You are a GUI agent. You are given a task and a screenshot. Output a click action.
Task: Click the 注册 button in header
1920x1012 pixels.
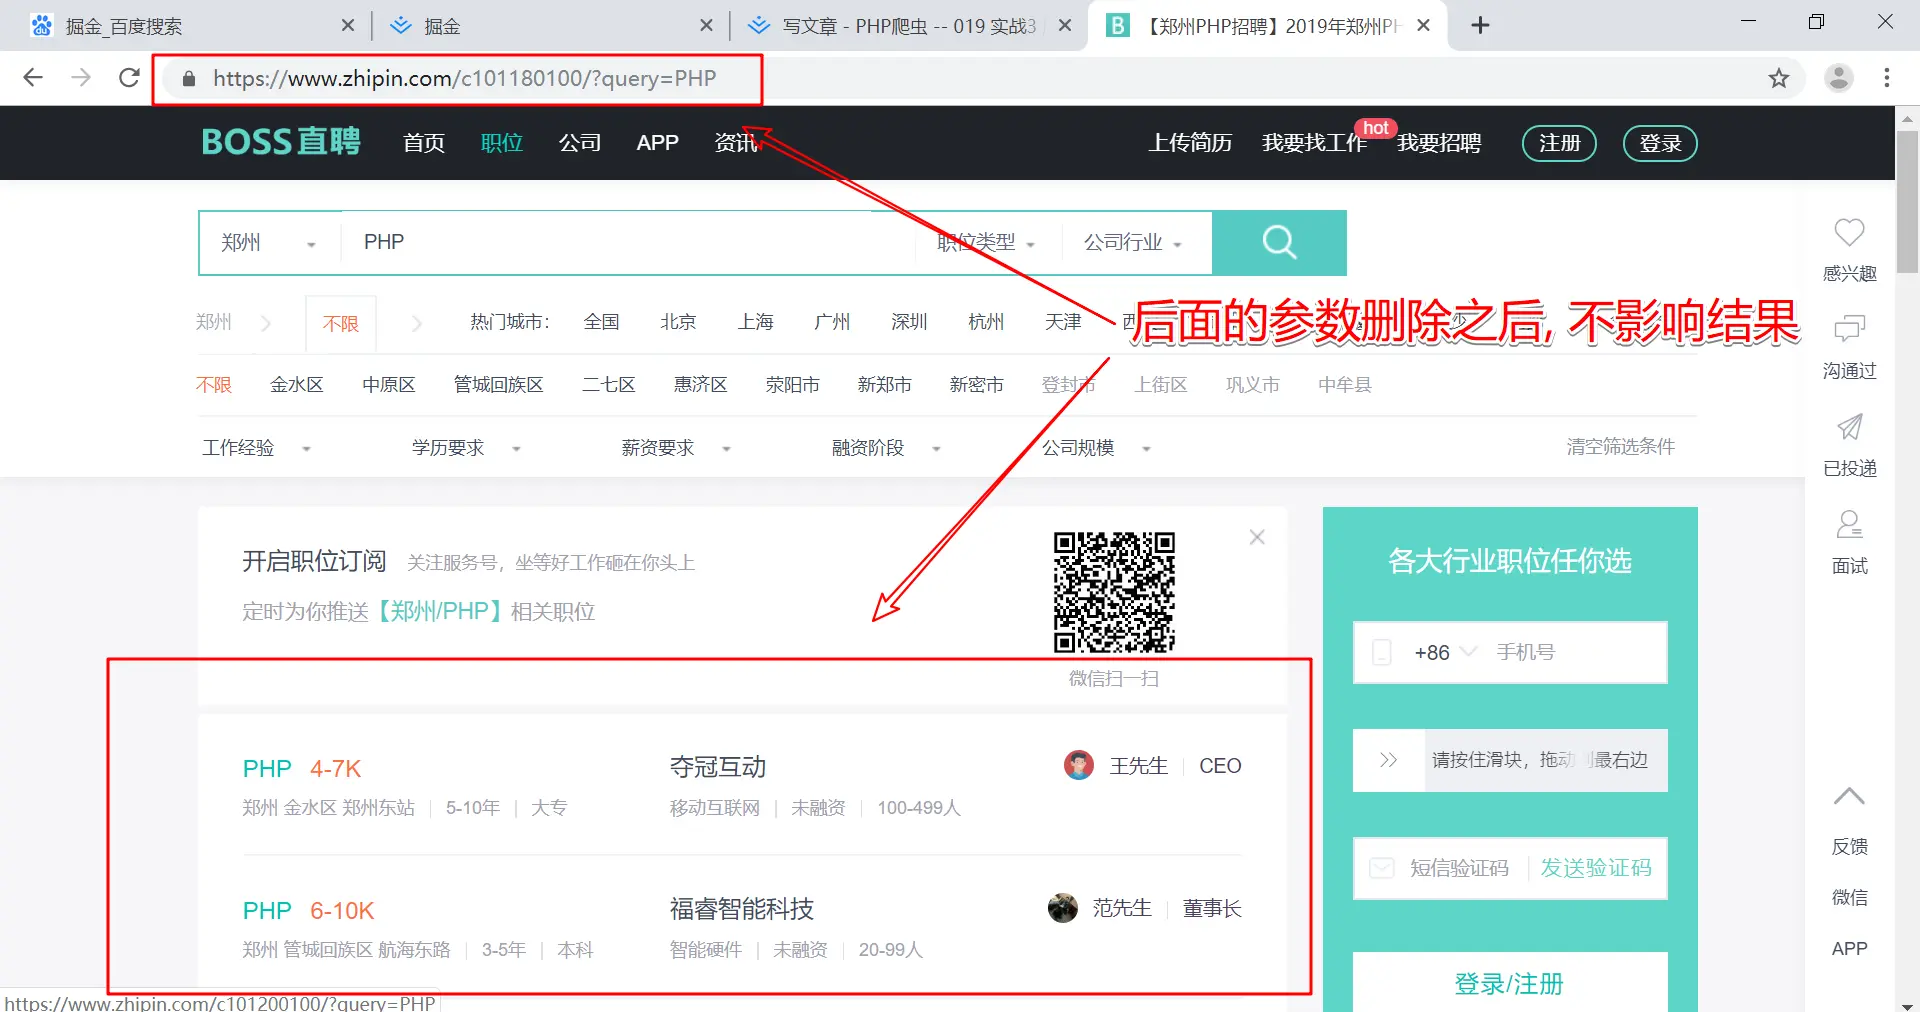coord(1559,143)
